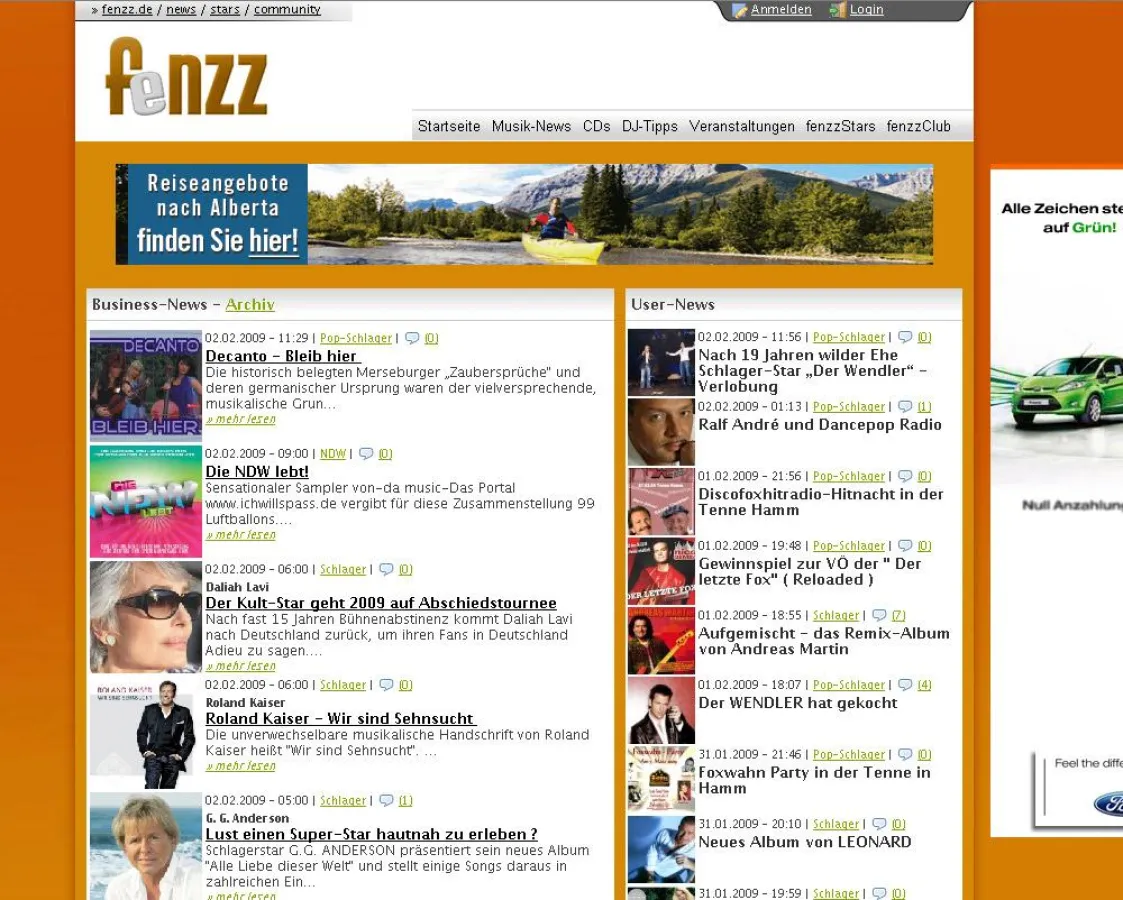Image resolution: width=1123 pixels, height=900 pixels.
Task: Click mehr lesen under Daliah Lavi article
Action: pyautogui.click(x=241, y=665)
